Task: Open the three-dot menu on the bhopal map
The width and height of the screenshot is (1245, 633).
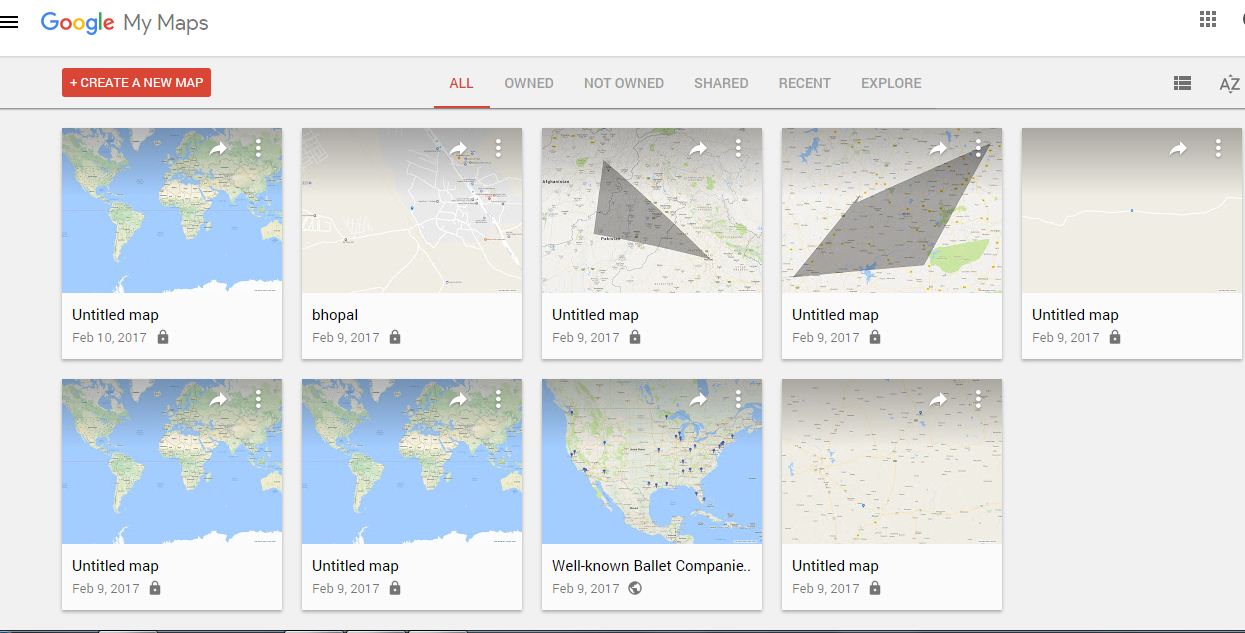Action: click(498, 147)
